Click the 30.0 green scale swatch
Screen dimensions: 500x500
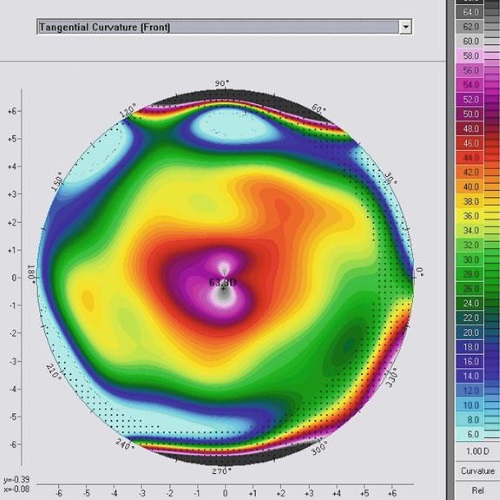click(x=470, y=260)
